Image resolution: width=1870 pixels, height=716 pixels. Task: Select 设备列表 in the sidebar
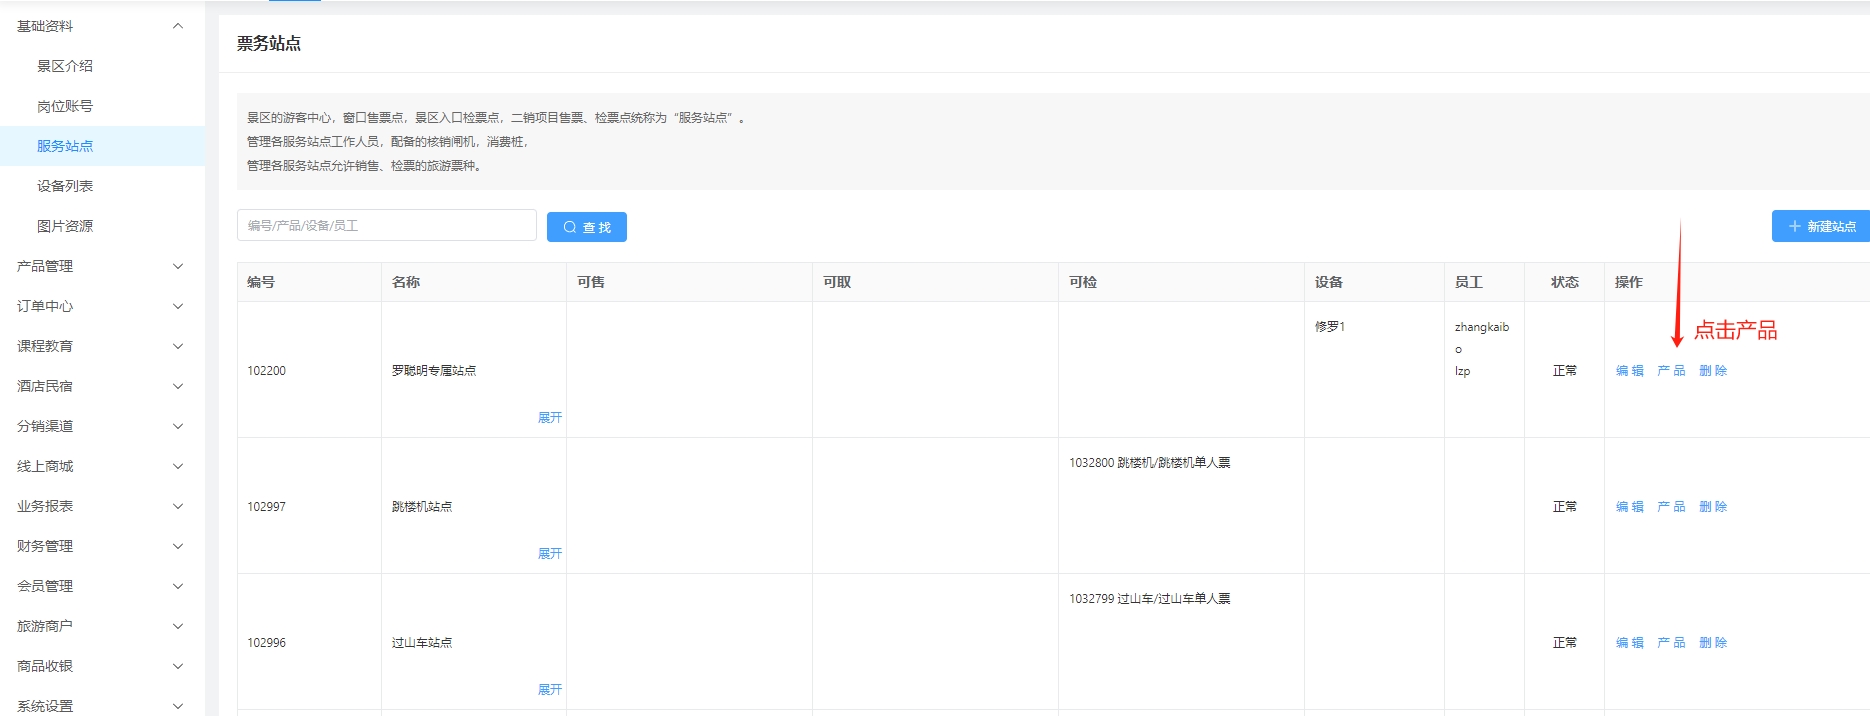point(65,186)
